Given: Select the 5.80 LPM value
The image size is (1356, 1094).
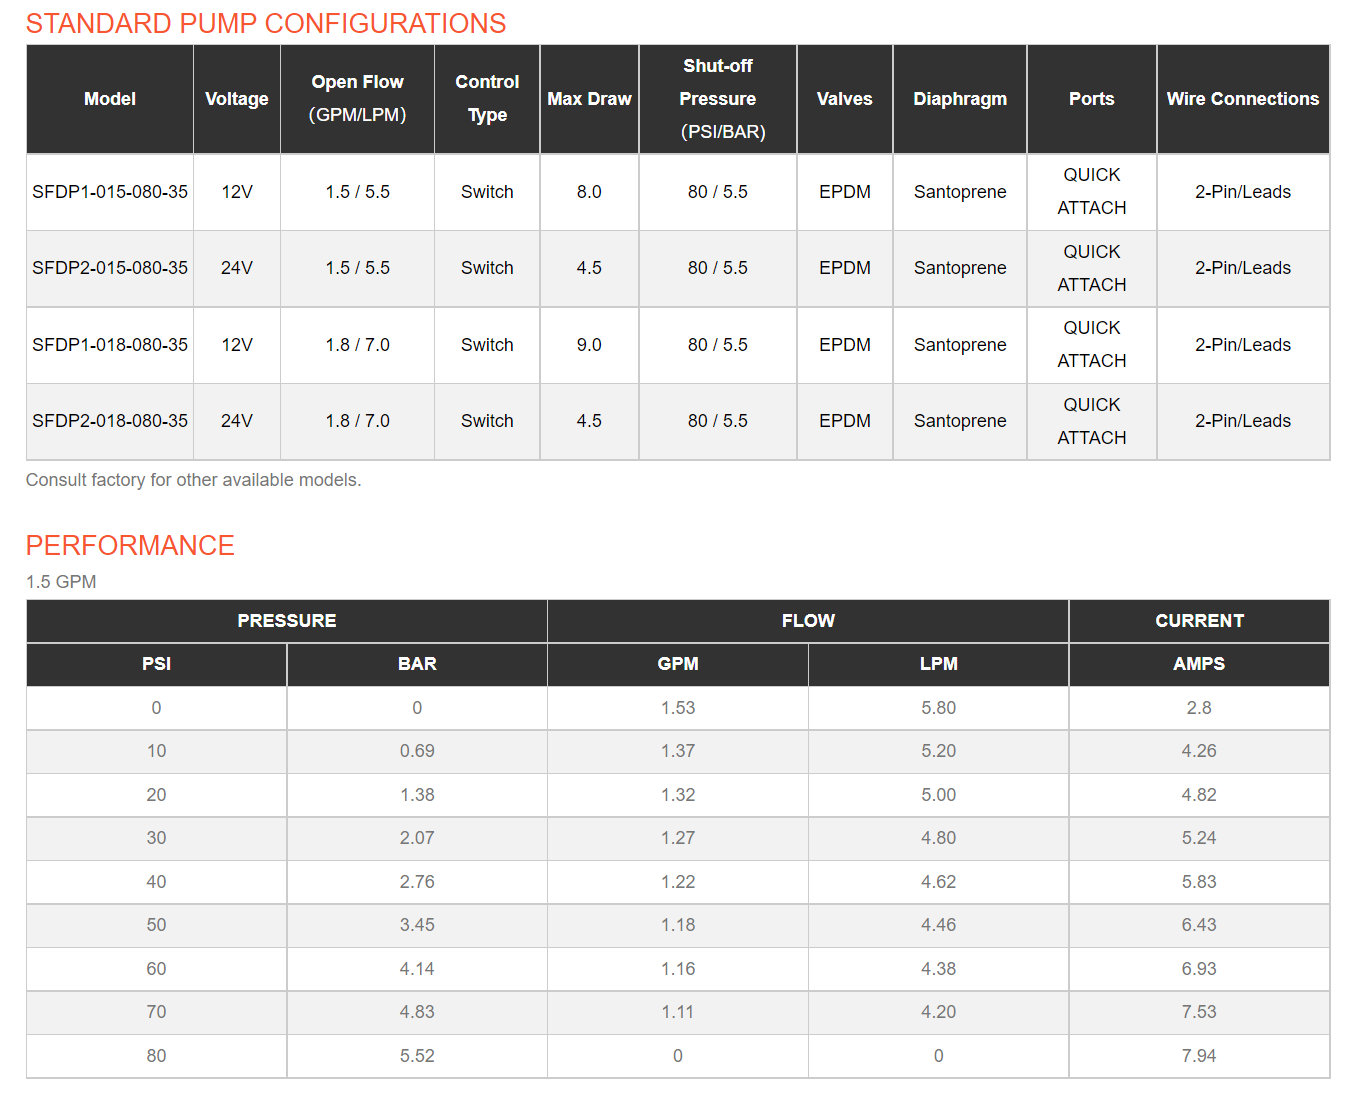Looking at the screenshot, I should point(939,708).
